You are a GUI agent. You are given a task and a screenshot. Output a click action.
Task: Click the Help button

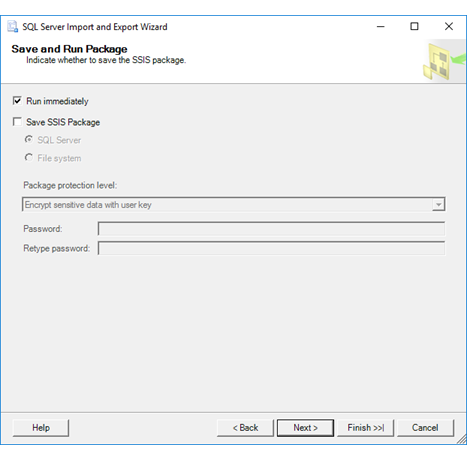[41, 428]
